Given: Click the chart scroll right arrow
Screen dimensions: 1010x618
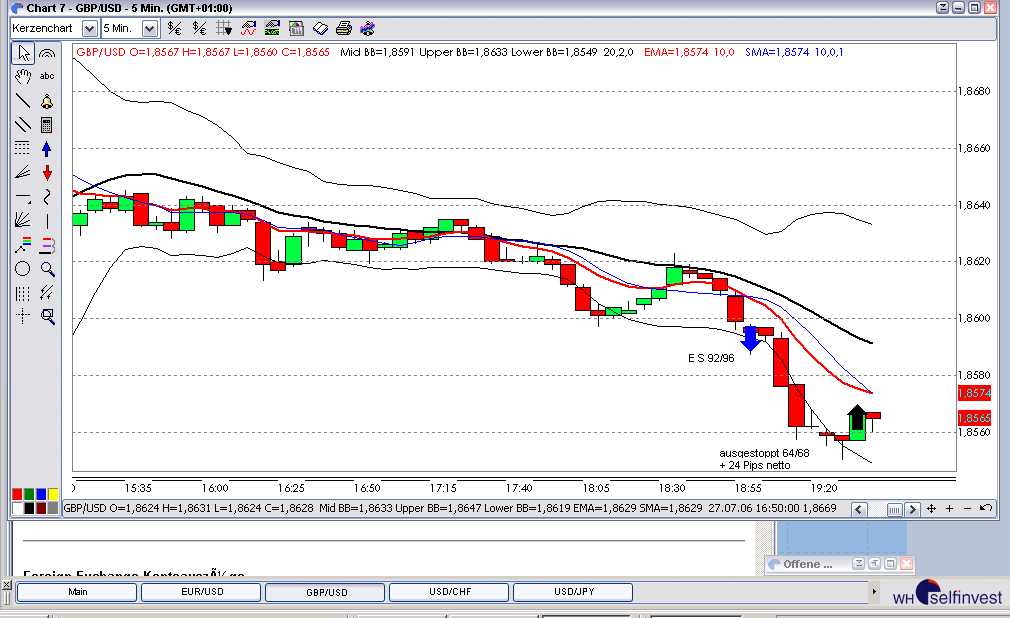Looking at the screenshot, I should pos(912,509).
